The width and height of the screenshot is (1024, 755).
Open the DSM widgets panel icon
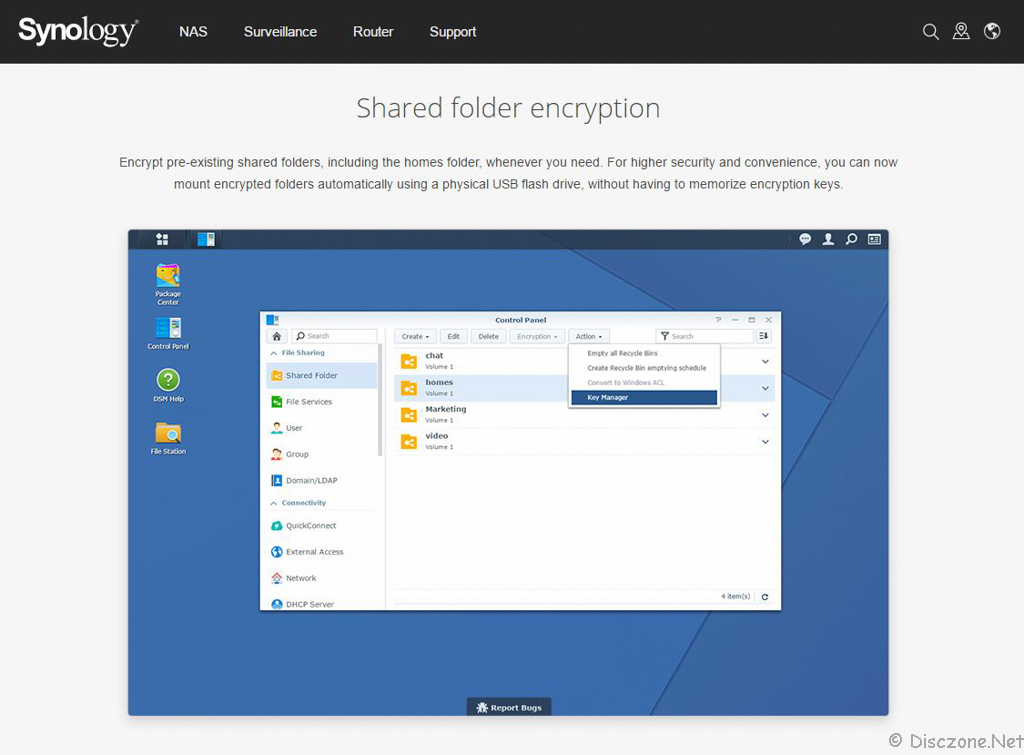pyautogui.click(x=874, y=239)
